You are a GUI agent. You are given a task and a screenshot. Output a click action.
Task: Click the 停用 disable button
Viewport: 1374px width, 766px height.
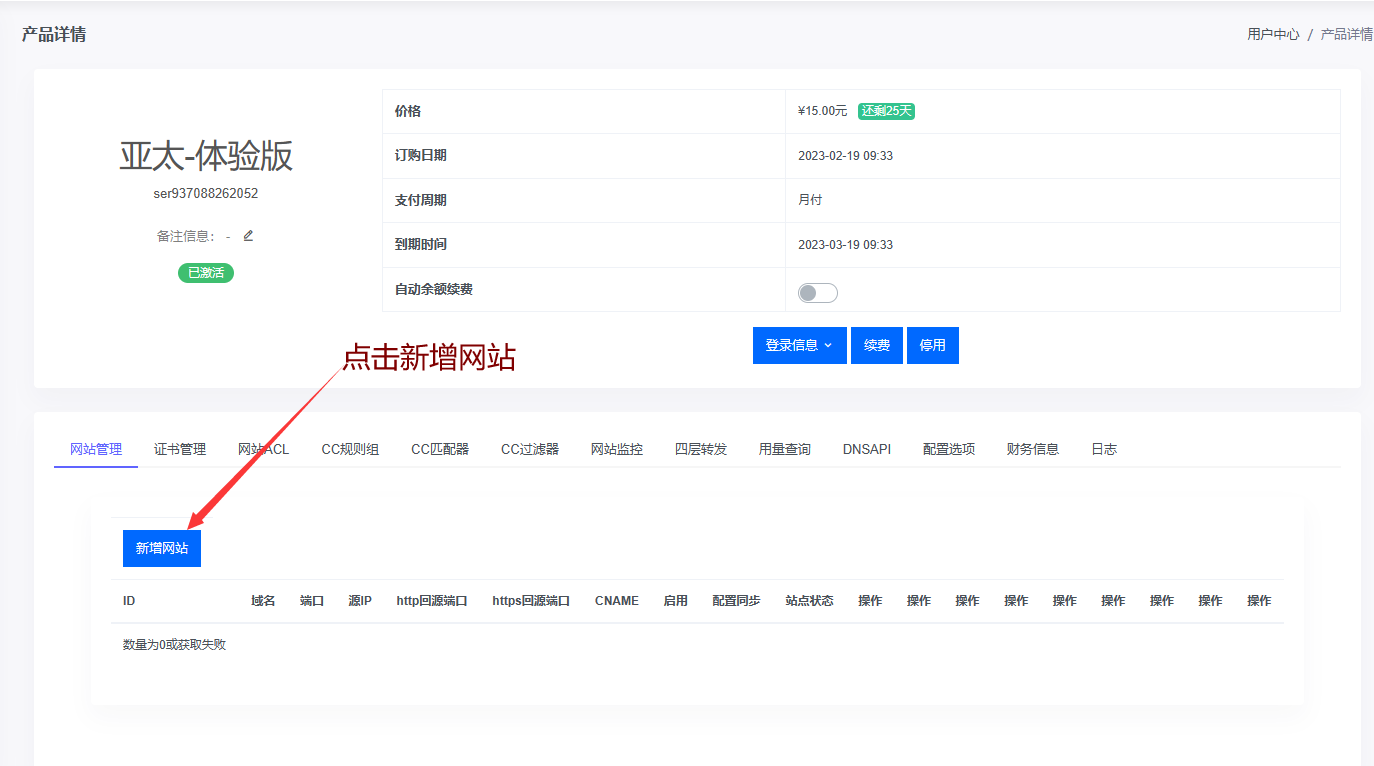(x=933, y=345)
